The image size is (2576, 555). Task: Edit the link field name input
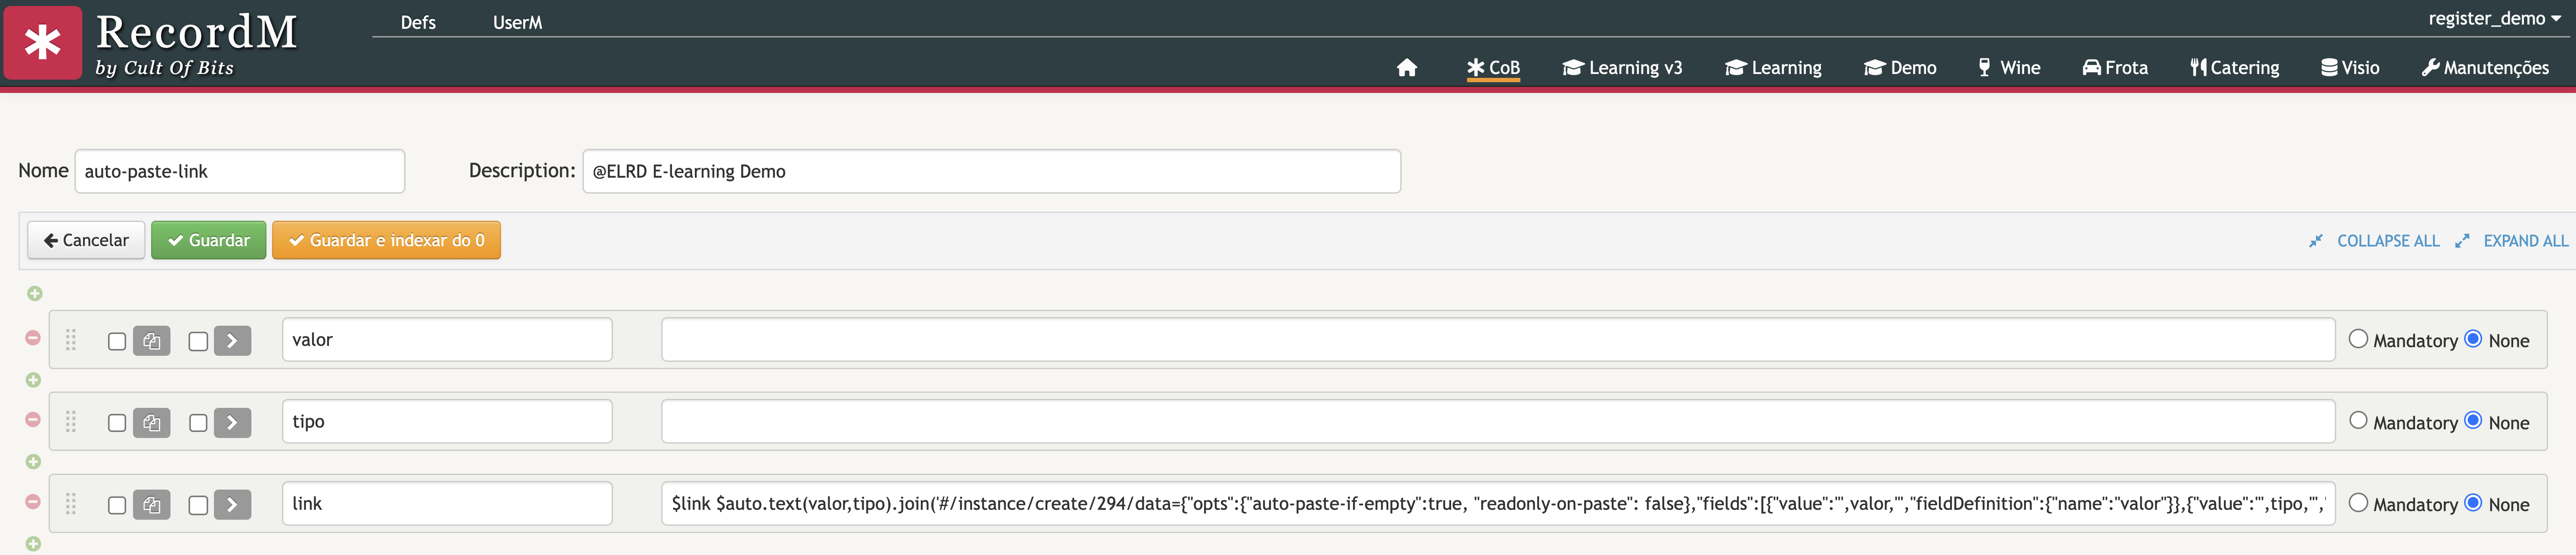point(447,504)
